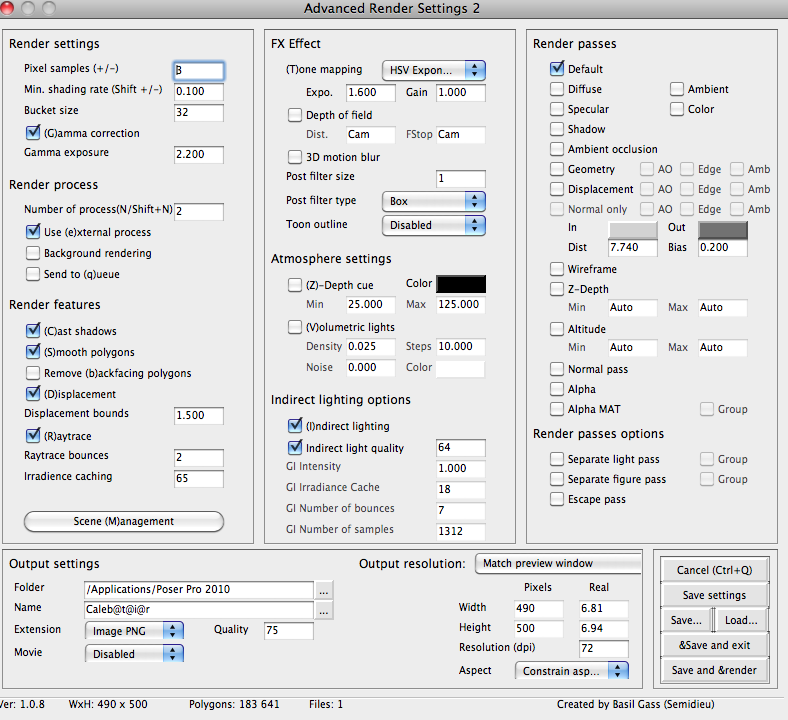Click the Pixel samples input field
The image size is (788, 720).
[x=198, y=71]
